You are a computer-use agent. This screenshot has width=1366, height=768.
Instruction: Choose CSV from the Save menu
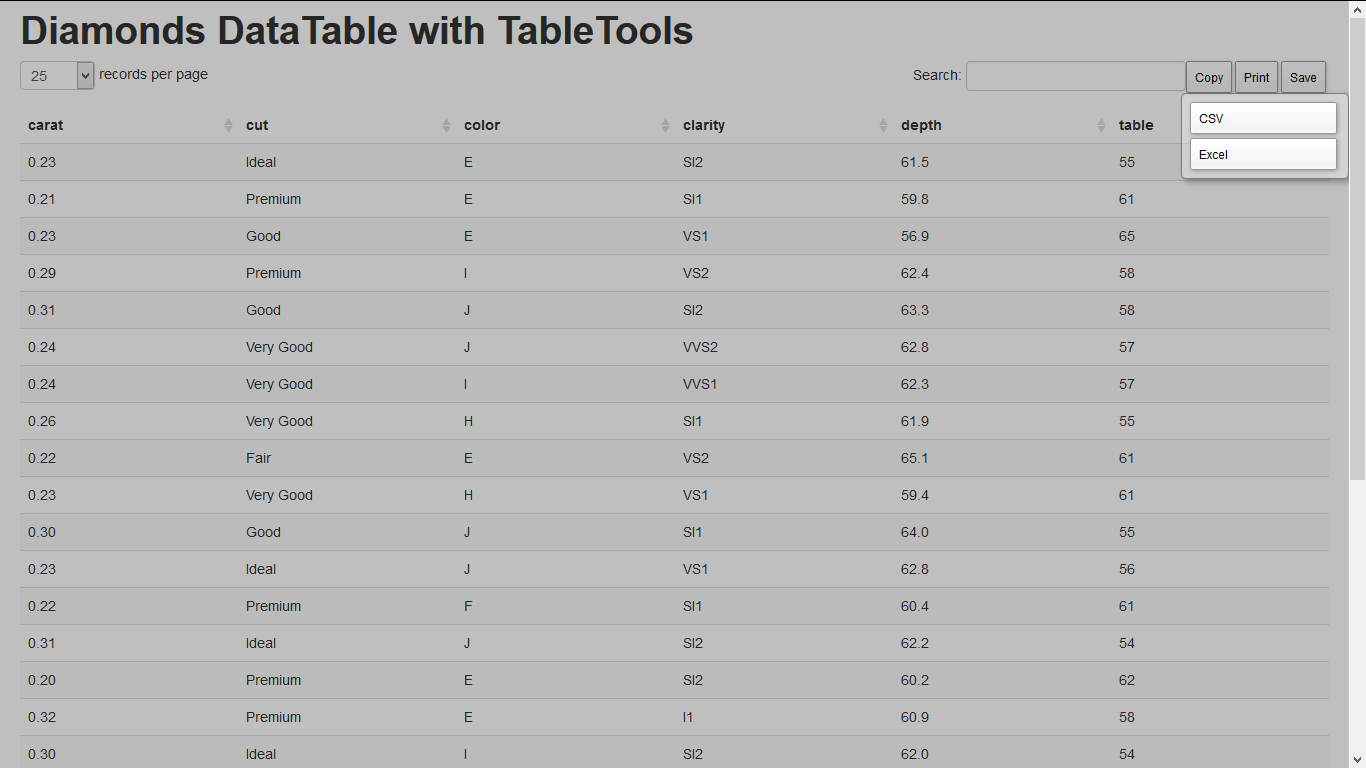[1263, 118]
